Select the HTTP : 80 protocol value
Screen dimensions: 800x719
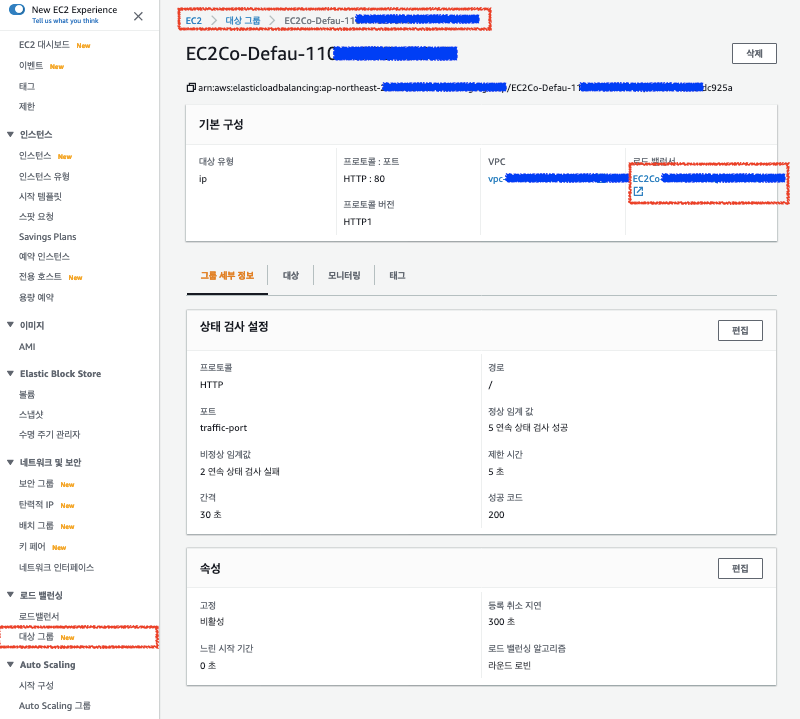point(364,179)
